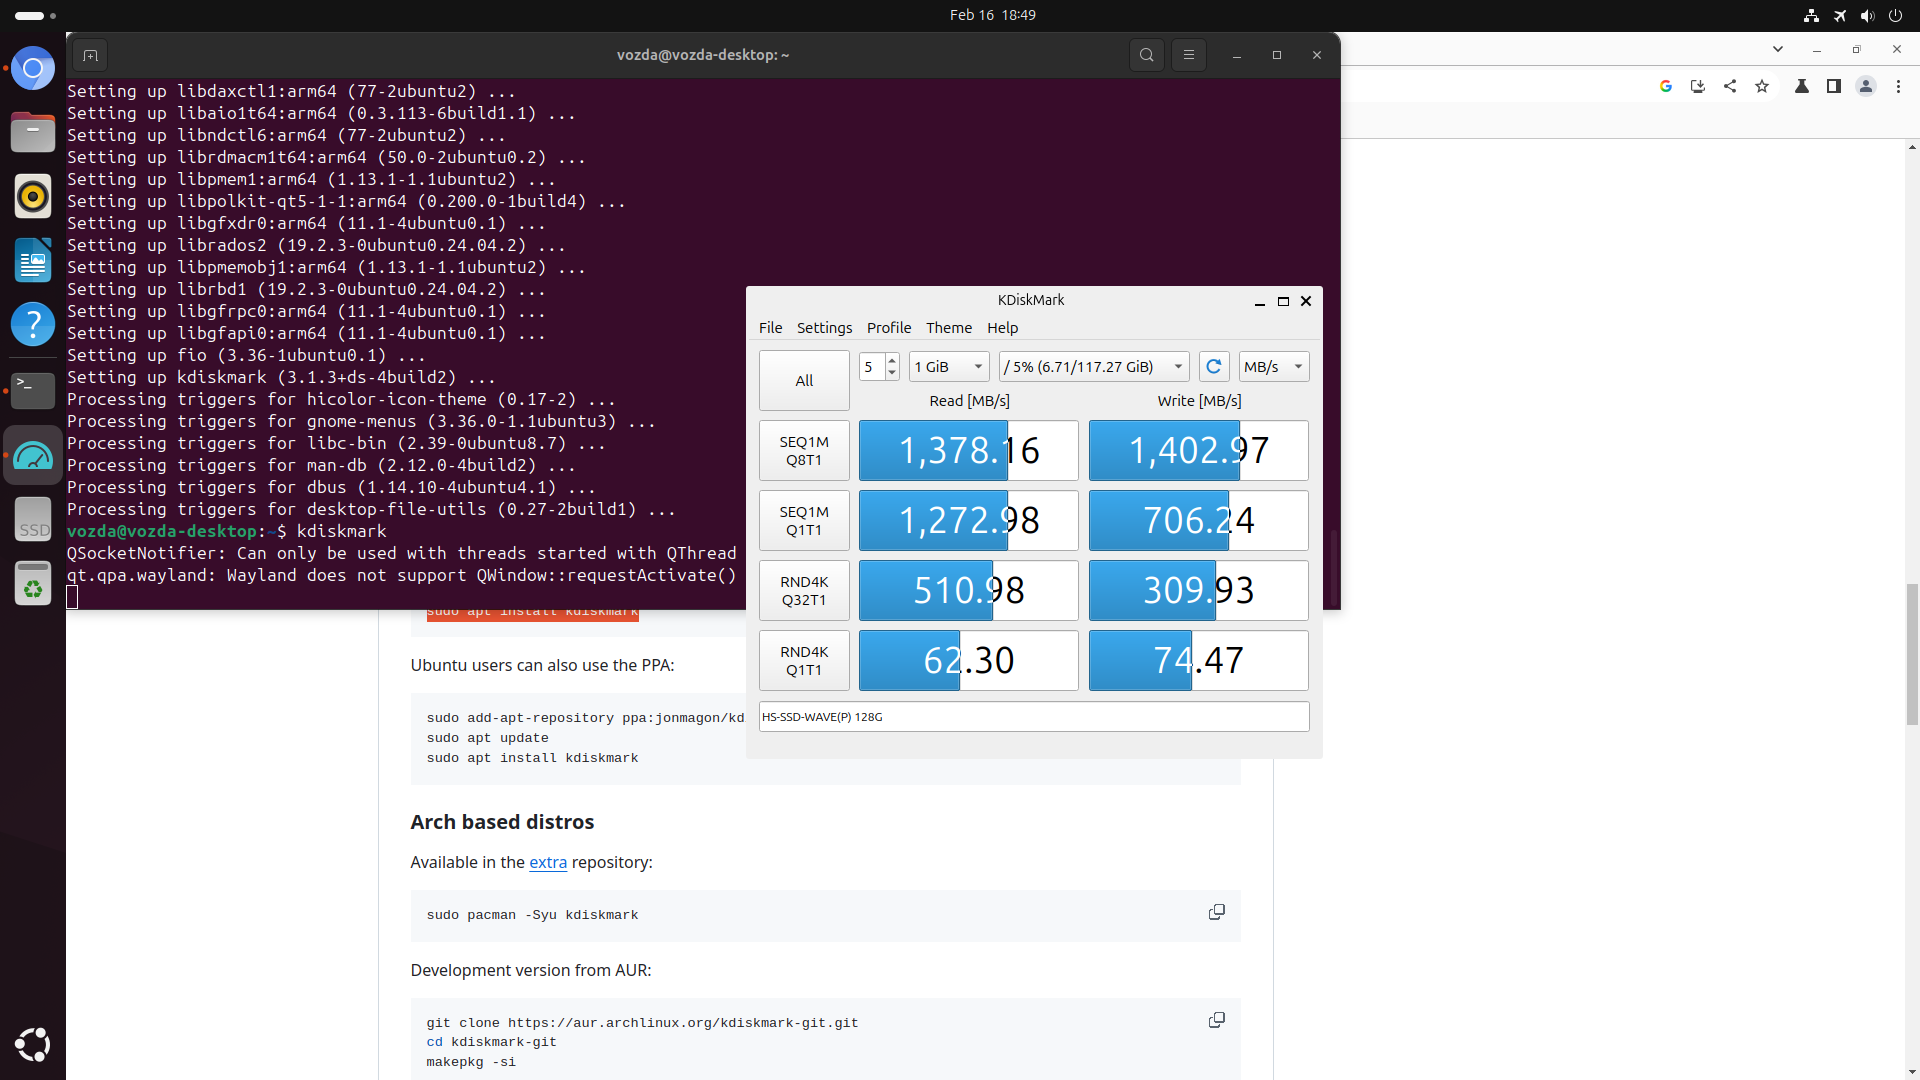
Task: Copy the git clone AUR commands
Action: 1217,1020
